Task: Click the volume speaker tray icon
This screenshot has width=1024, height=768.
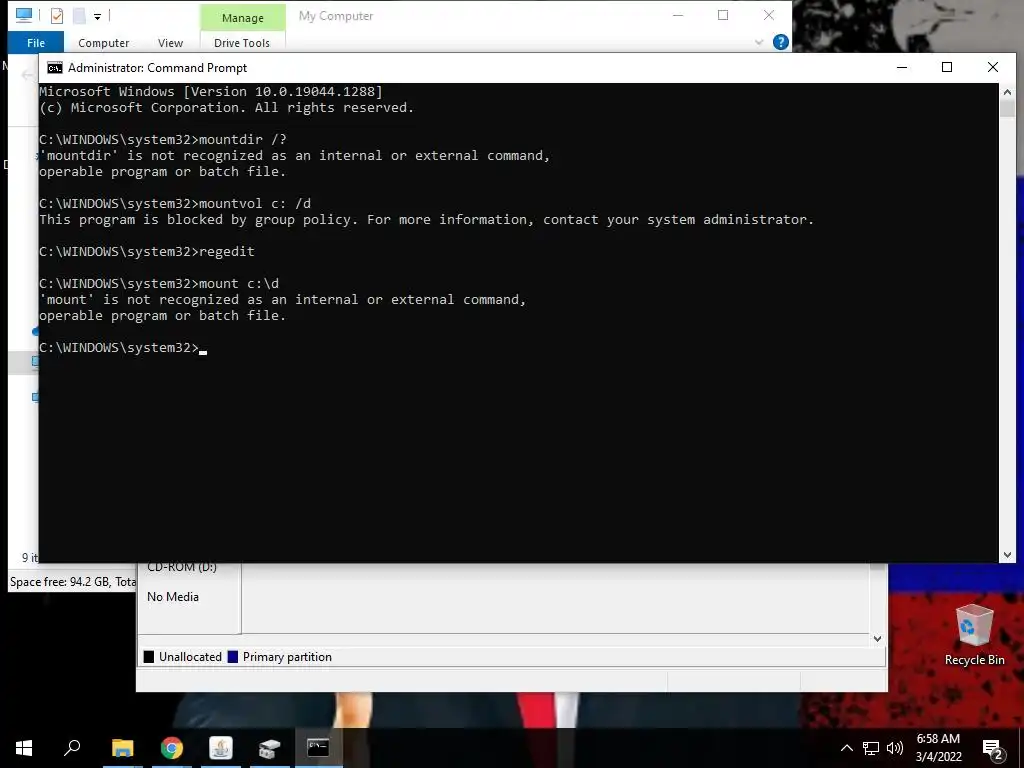Action: point(895,748)
